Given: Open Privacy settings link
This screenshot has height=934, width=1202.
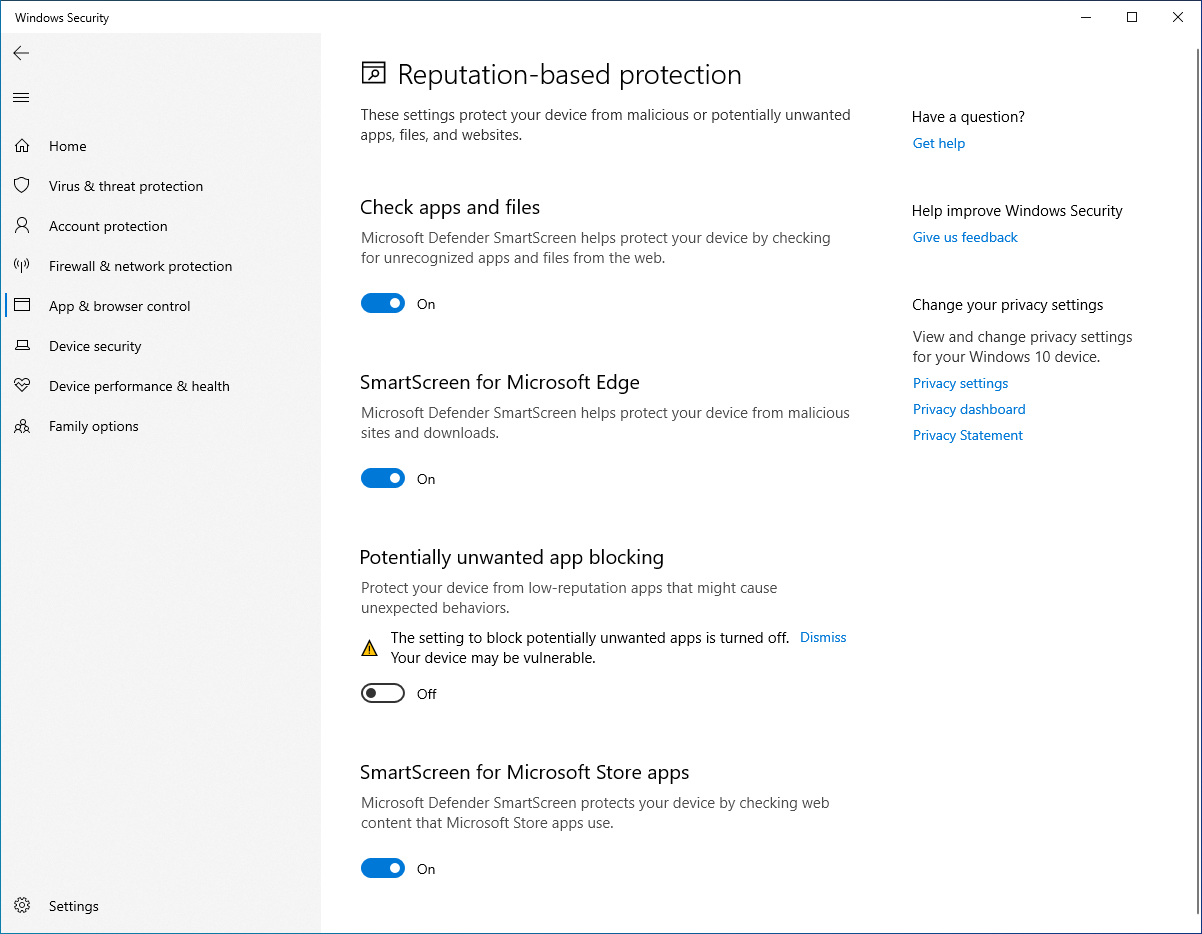Looking at the screenshot, I should point(960,383).
